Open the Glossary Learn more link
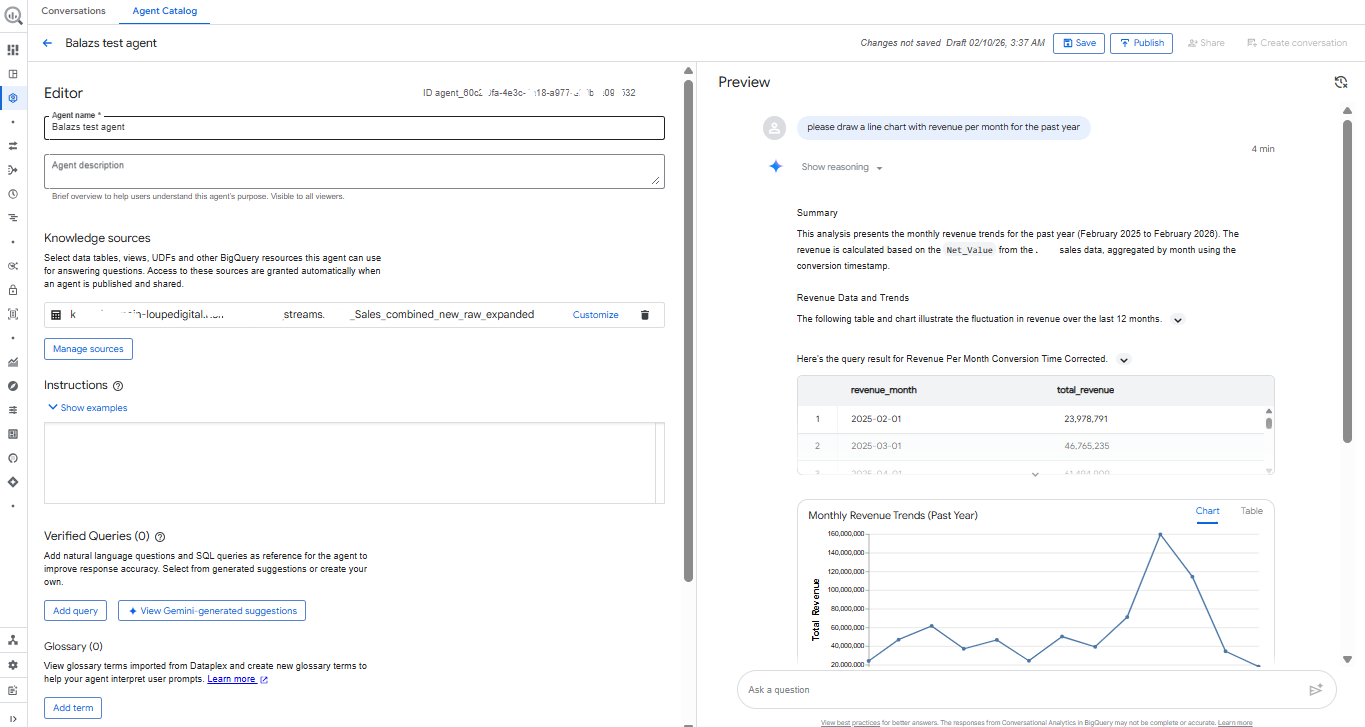Viewport: 1365px width, 727px height. (237, 679)
